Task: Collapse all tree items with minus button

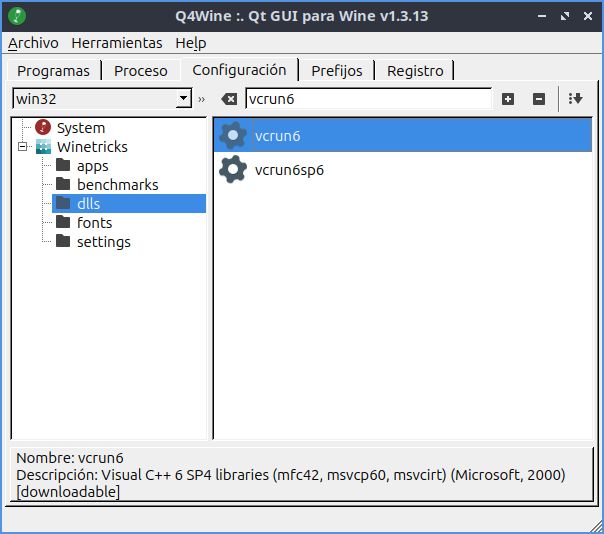Action: tap(539, 99)
